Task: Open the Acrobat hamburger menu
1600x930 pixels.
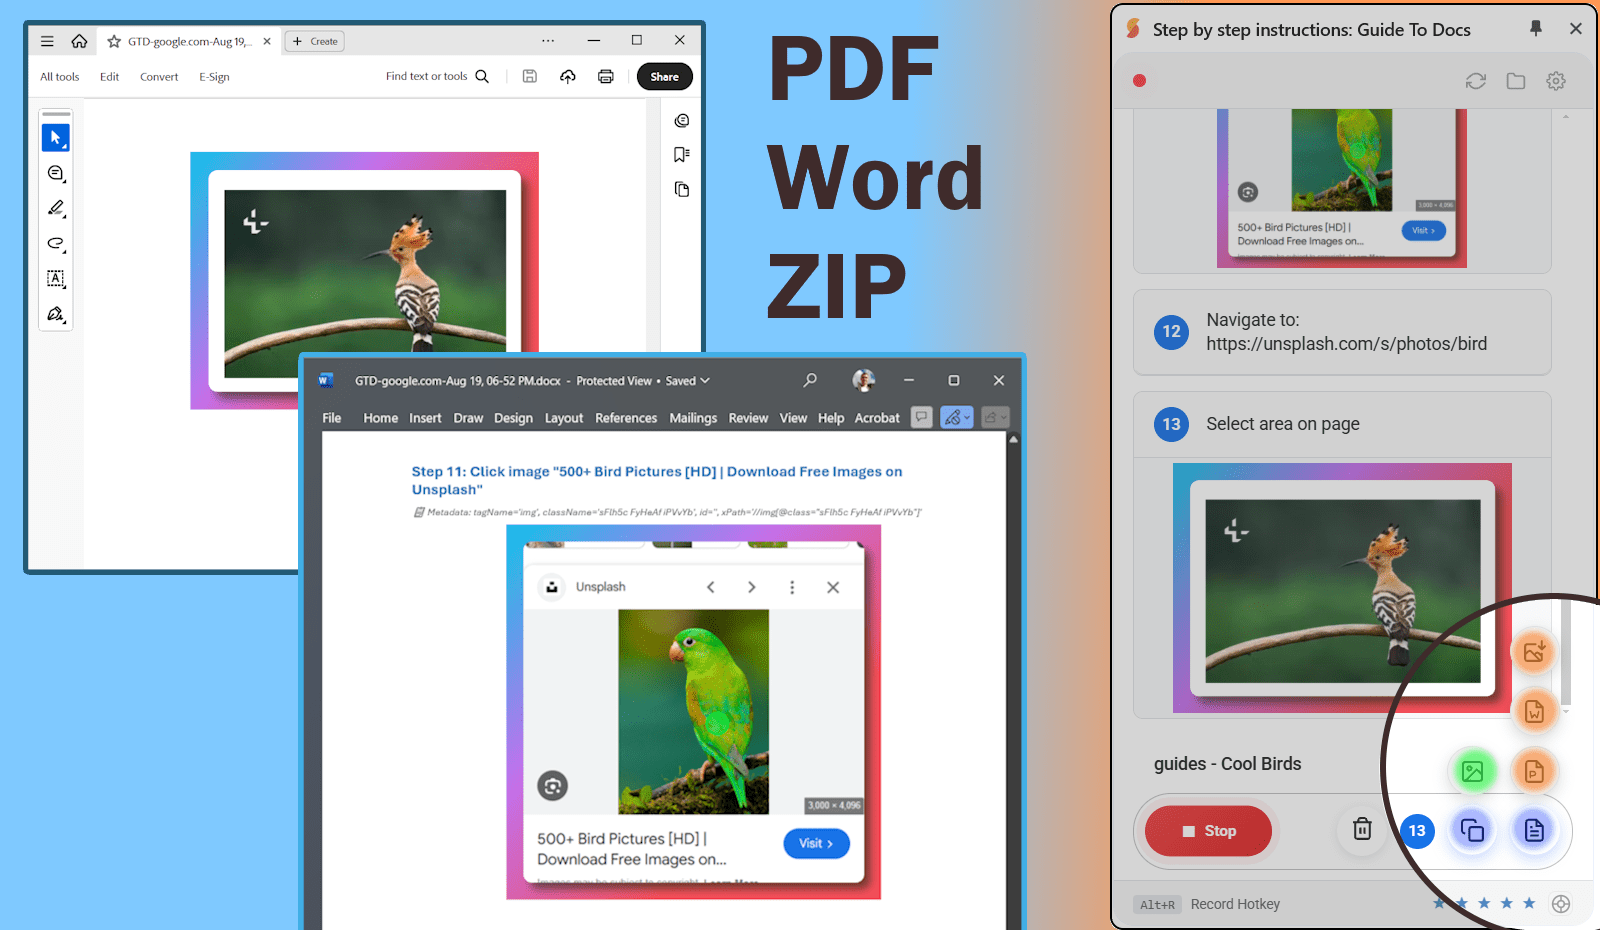Action: 47,41
